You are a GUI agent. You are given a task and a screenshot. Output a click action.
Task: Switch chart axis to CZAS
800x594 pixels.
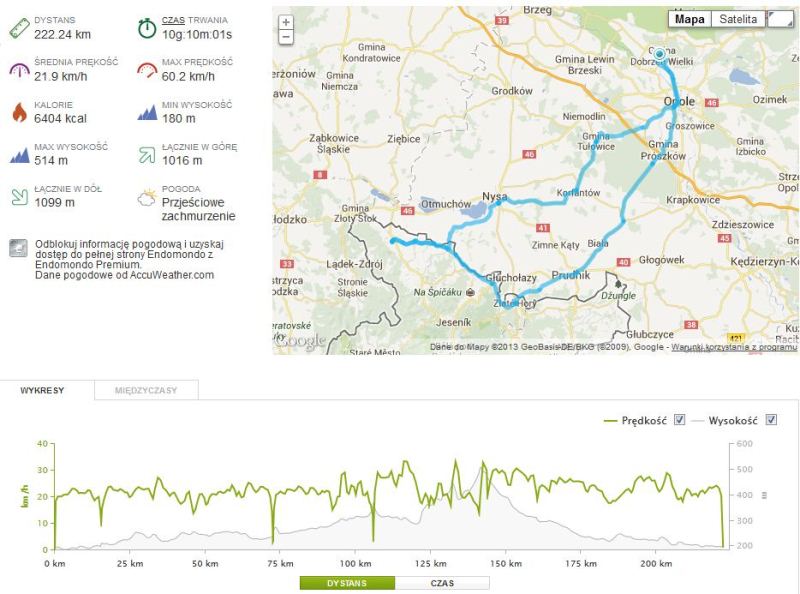[442, 583]
